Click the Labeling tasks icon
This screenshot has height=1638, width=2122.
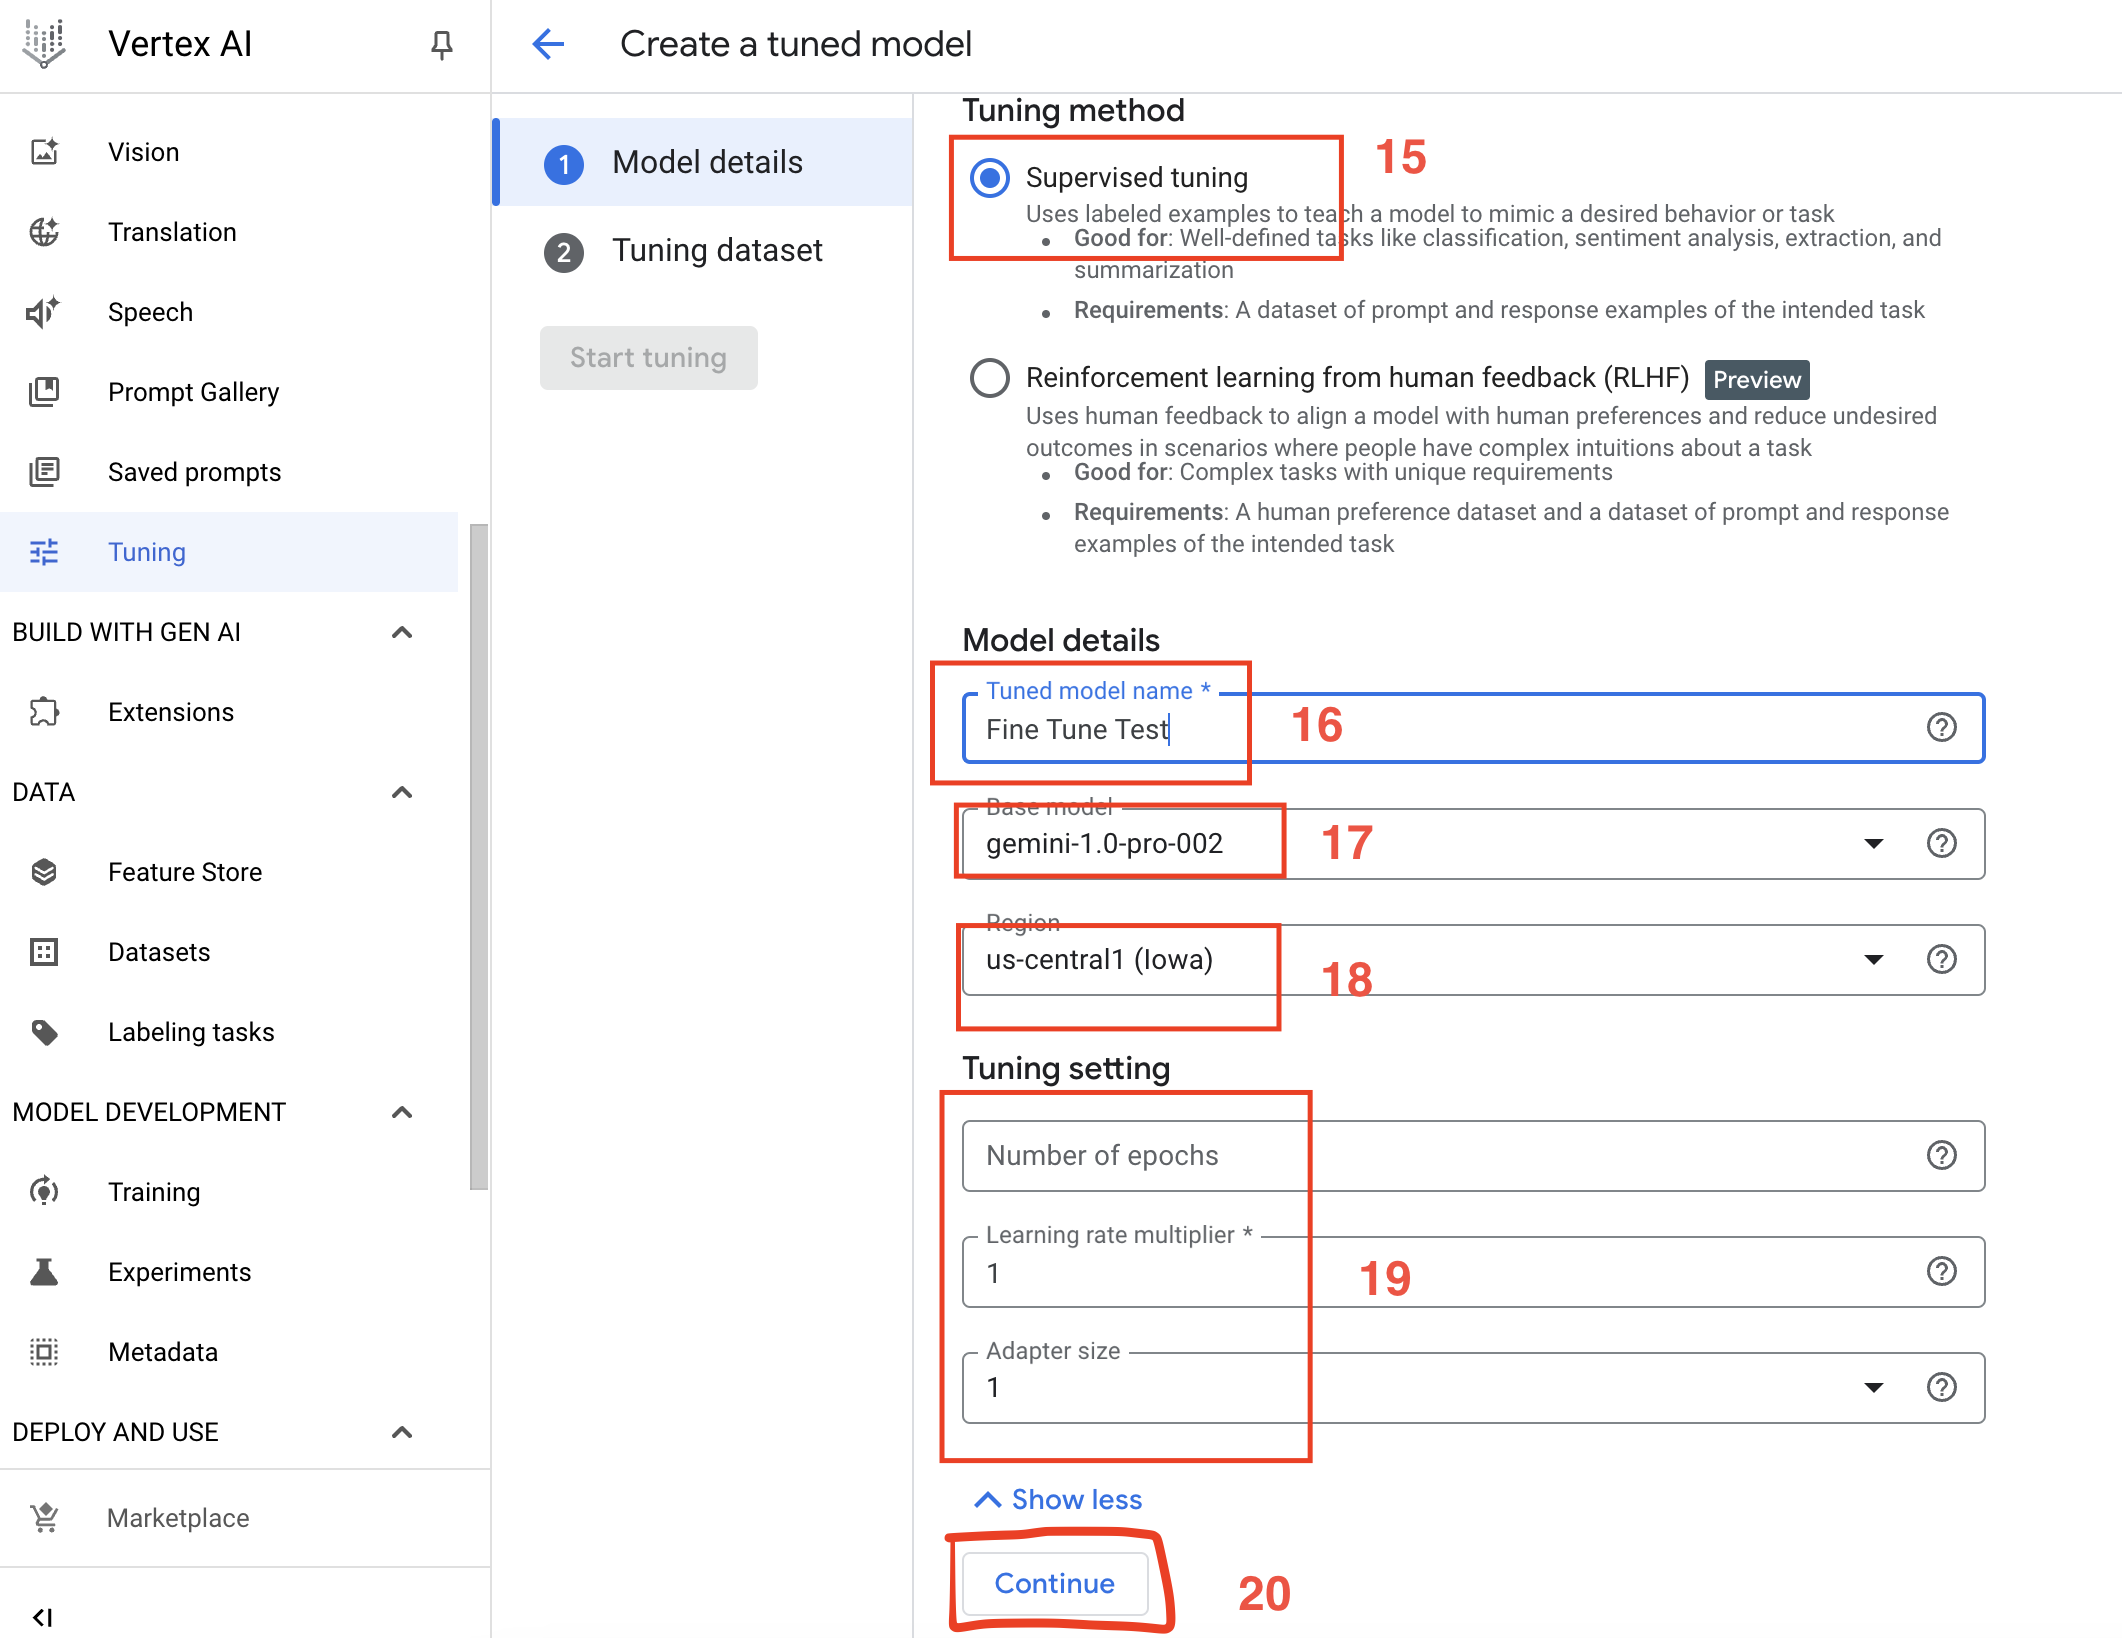46,1032
